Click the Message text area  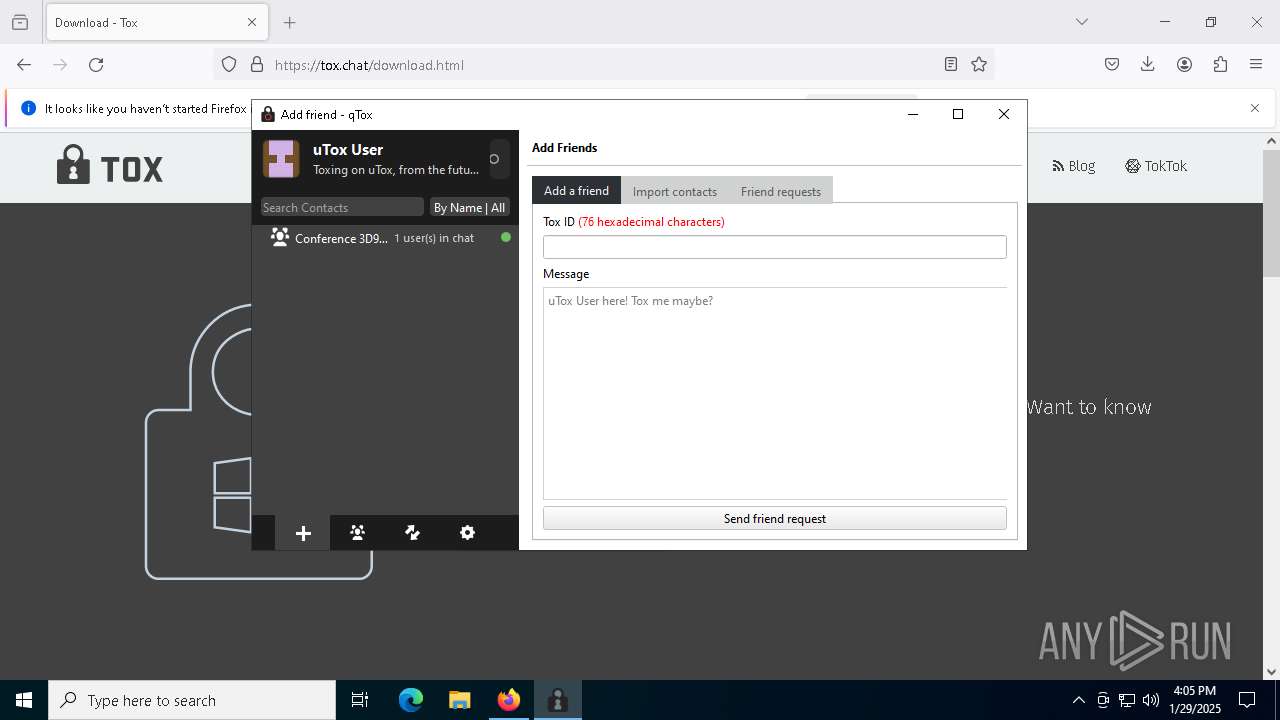(775, 393)
